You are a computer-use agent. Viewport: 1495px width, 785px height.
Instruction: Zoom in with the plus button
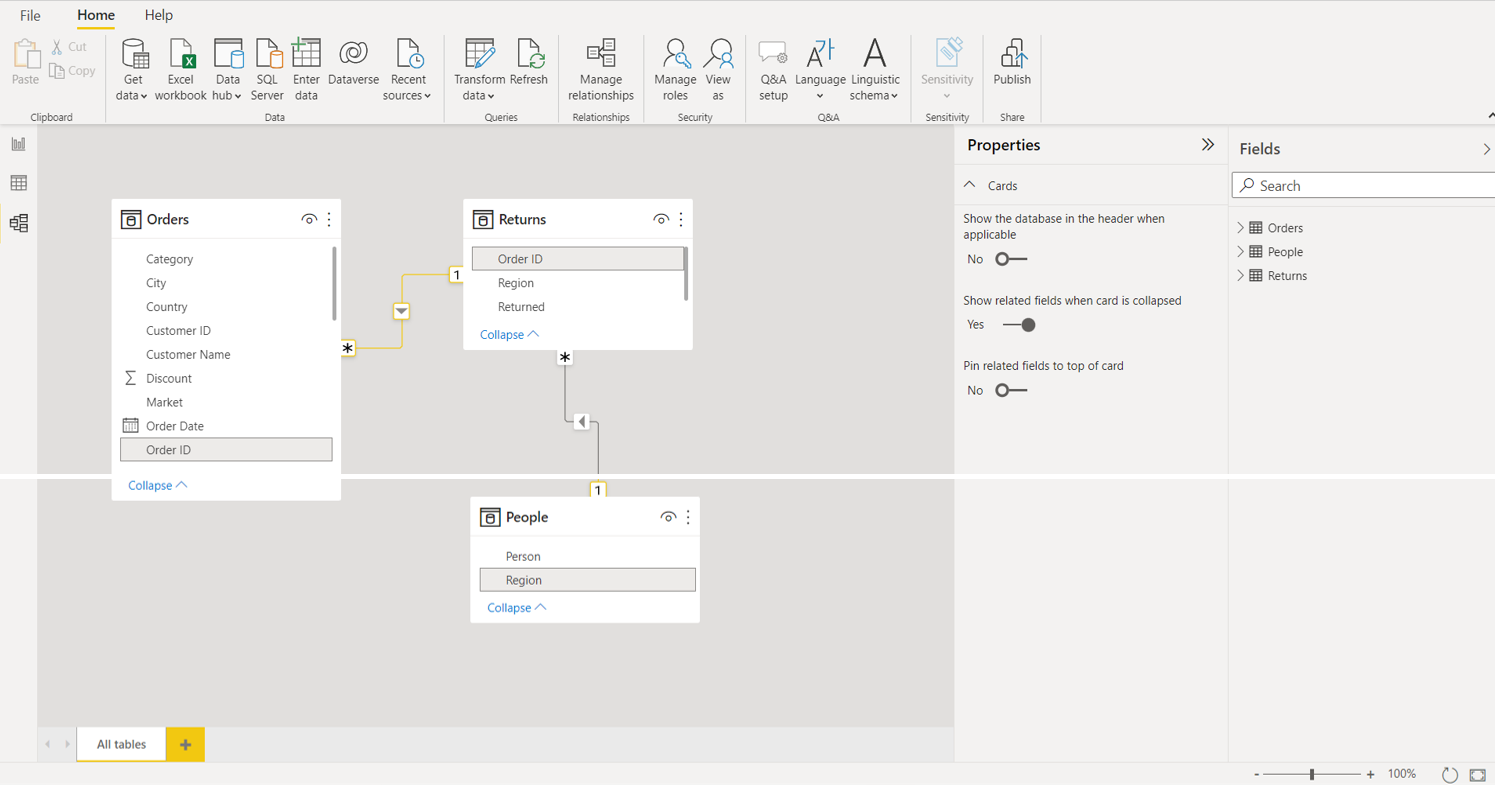[1370, 774]
